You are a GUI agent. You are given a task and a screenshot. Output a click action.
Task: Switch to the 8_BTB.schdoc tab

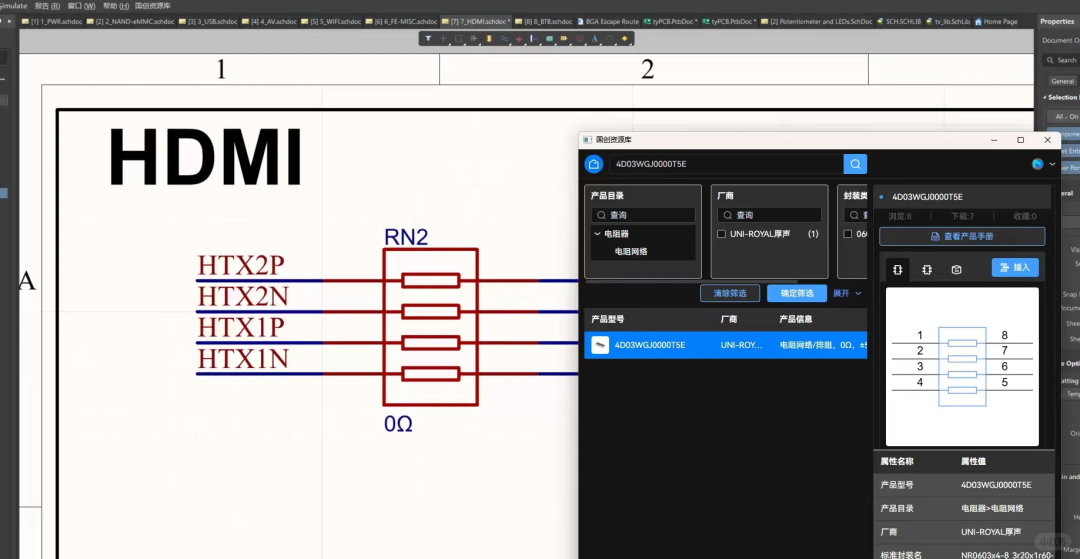(543, 21)
